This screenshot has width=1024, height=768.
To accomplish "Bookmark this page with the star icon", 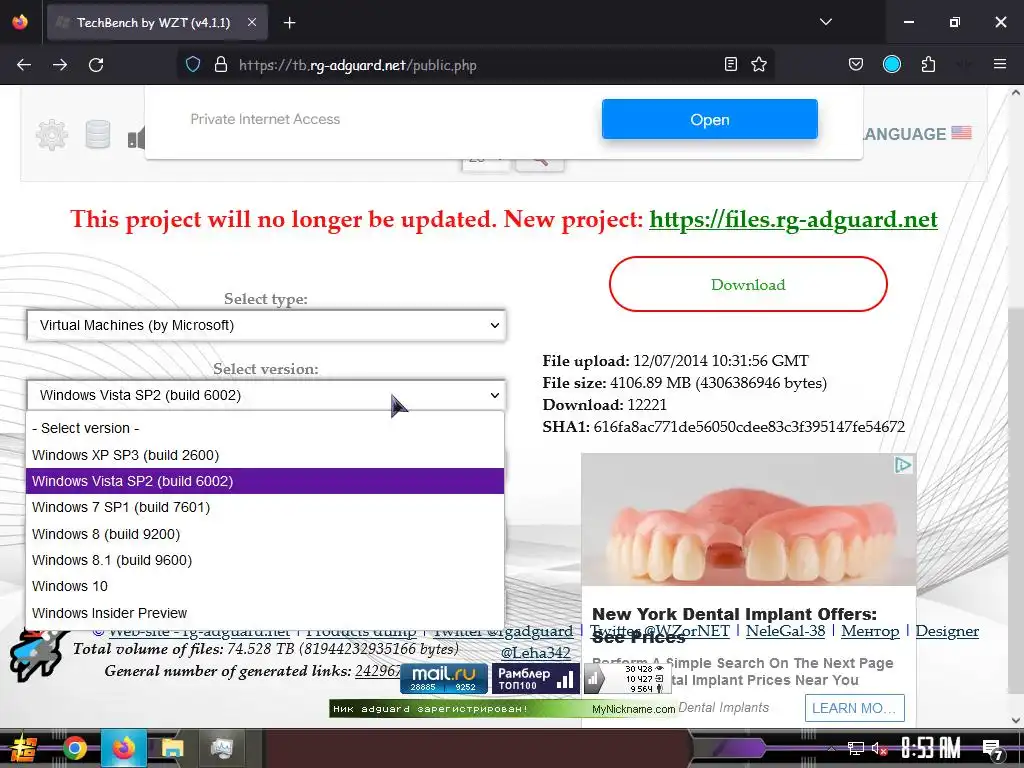I will (759, 64).
